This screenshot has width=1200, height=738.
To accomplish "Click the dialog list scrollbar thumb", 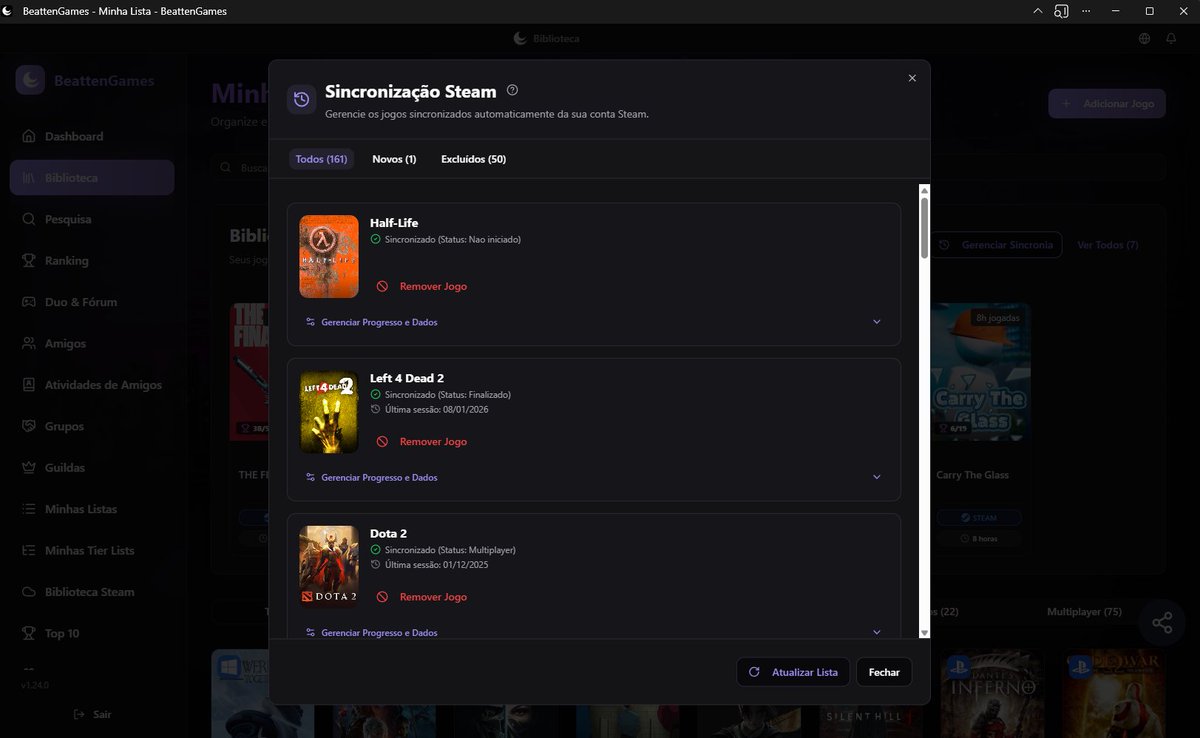I will pos(924,227).
